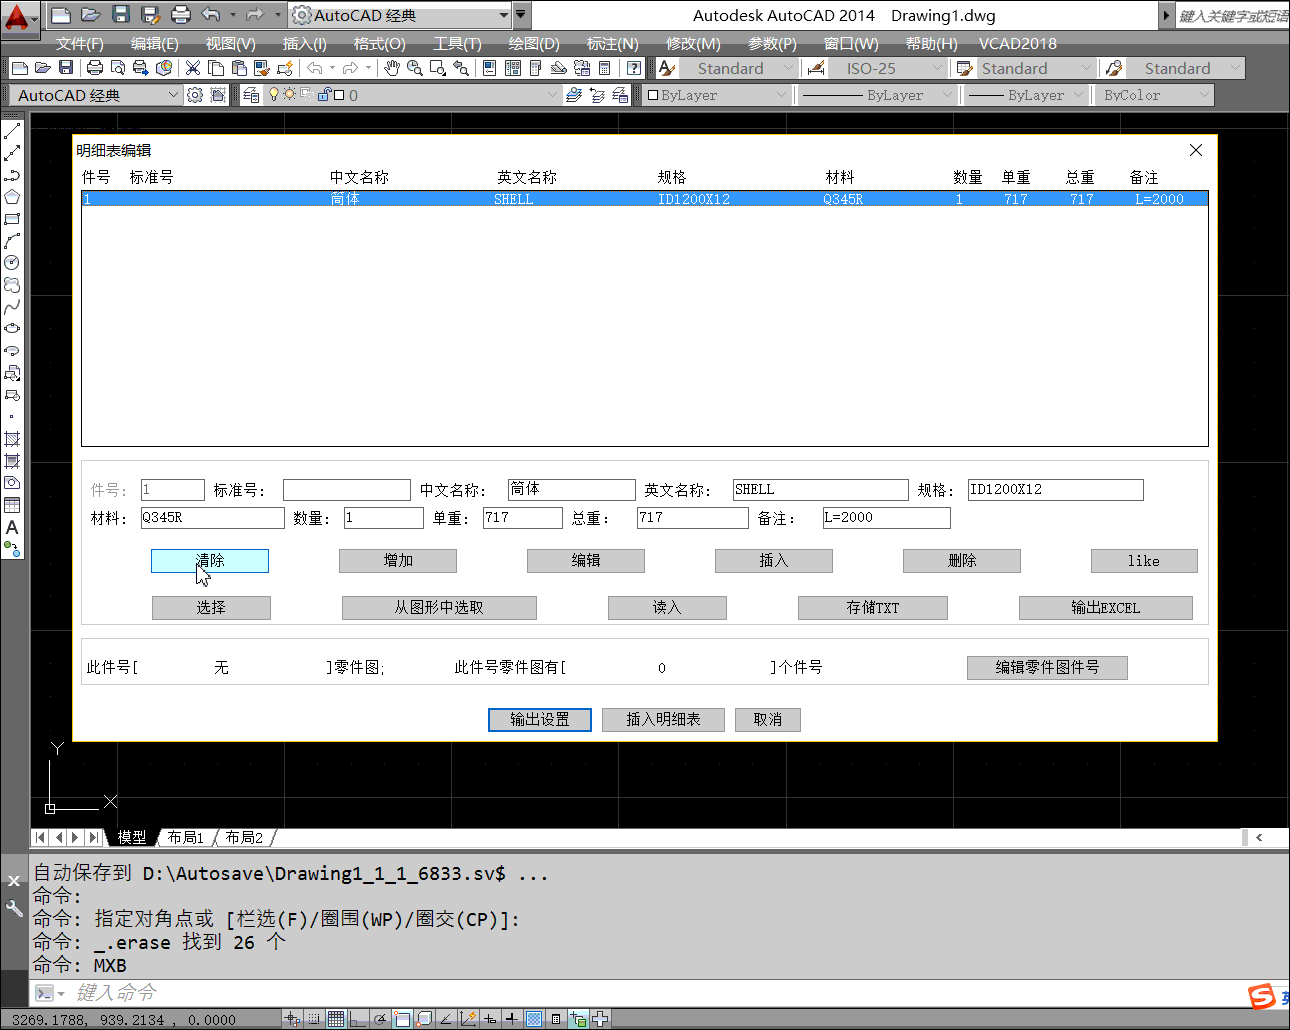Select the Circle draw tool
This screenshot has width=1290, height=1030.
pyautogui.click(x=12, y=263)
